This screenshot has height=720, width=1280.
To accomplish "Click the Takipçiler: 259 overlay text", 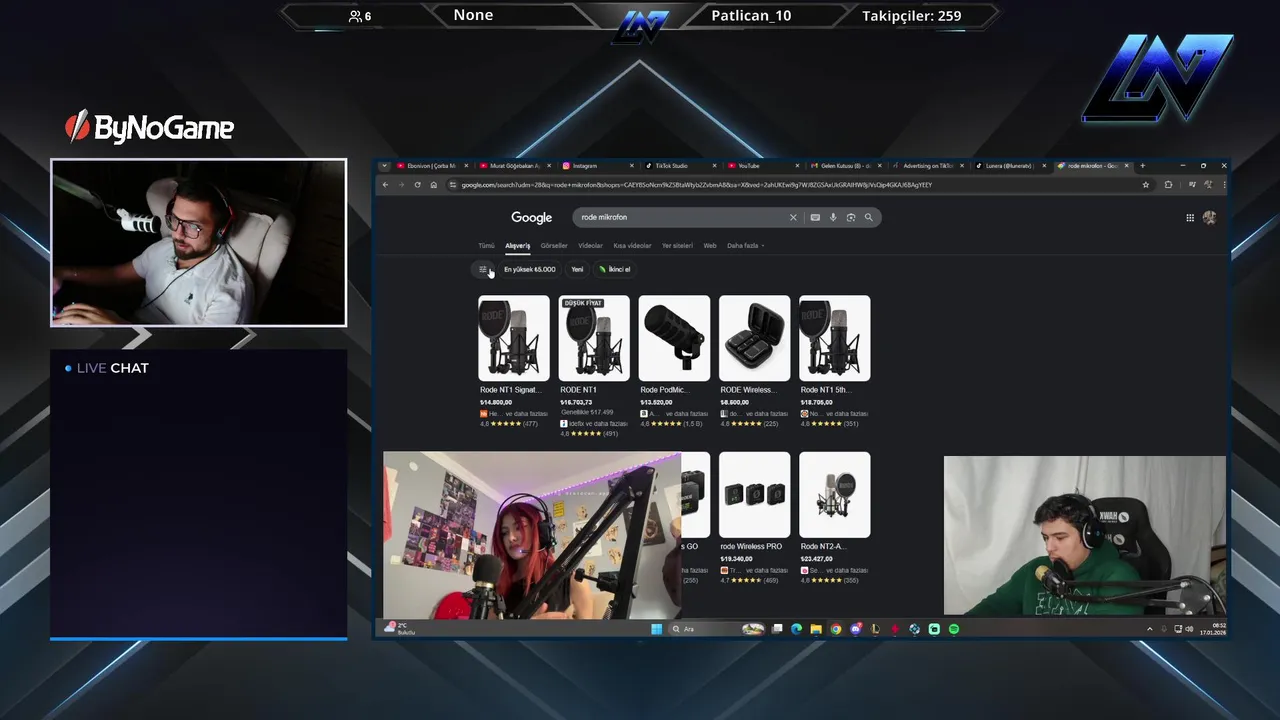I will (x=911, y=15).
